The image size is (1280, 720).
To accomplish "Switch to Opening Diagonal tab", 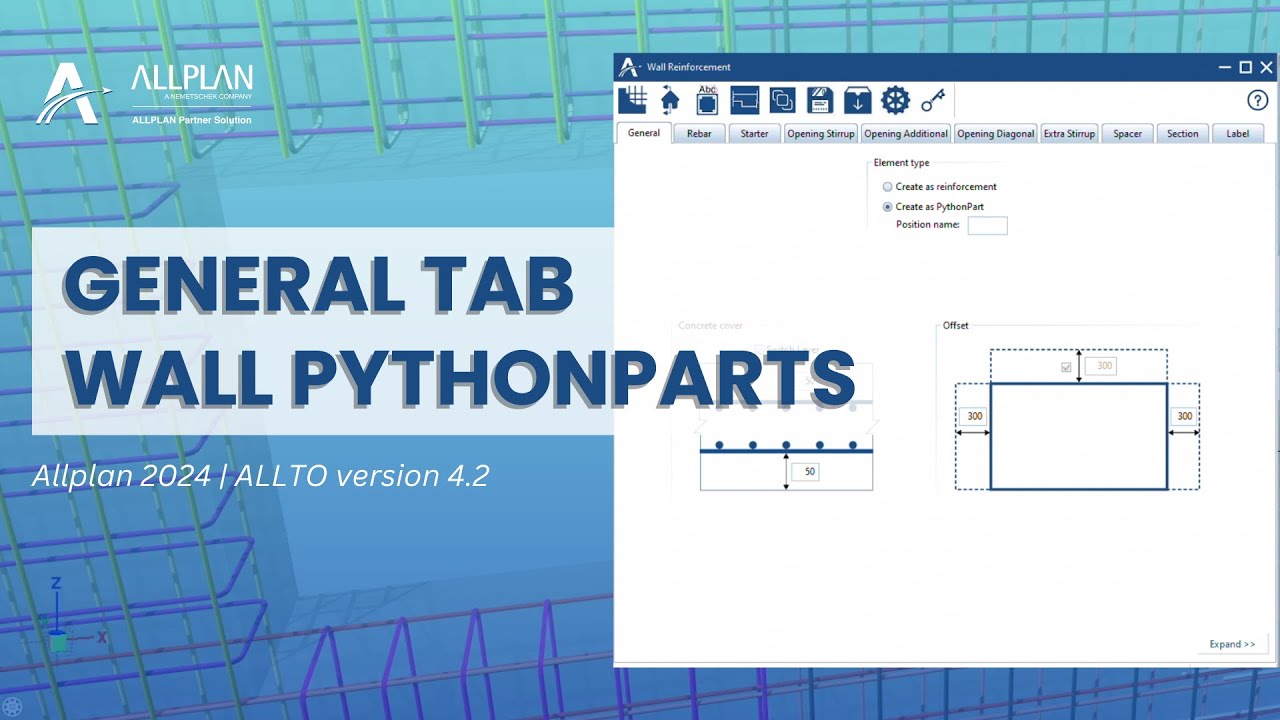I will pyautogui.click(x=996, y=134).
